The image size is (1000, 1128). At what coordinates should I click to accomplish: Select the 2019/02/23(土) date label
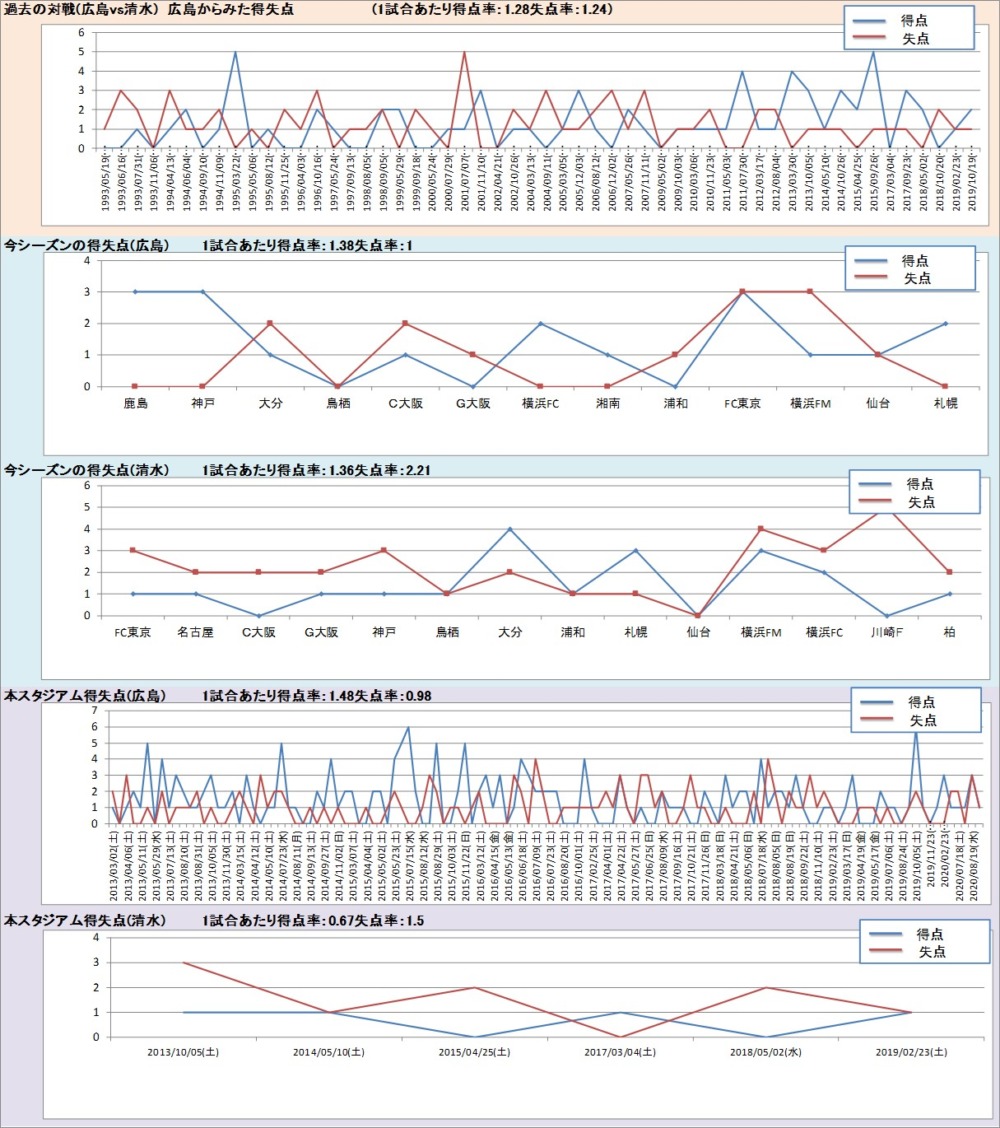[911, 1052]
